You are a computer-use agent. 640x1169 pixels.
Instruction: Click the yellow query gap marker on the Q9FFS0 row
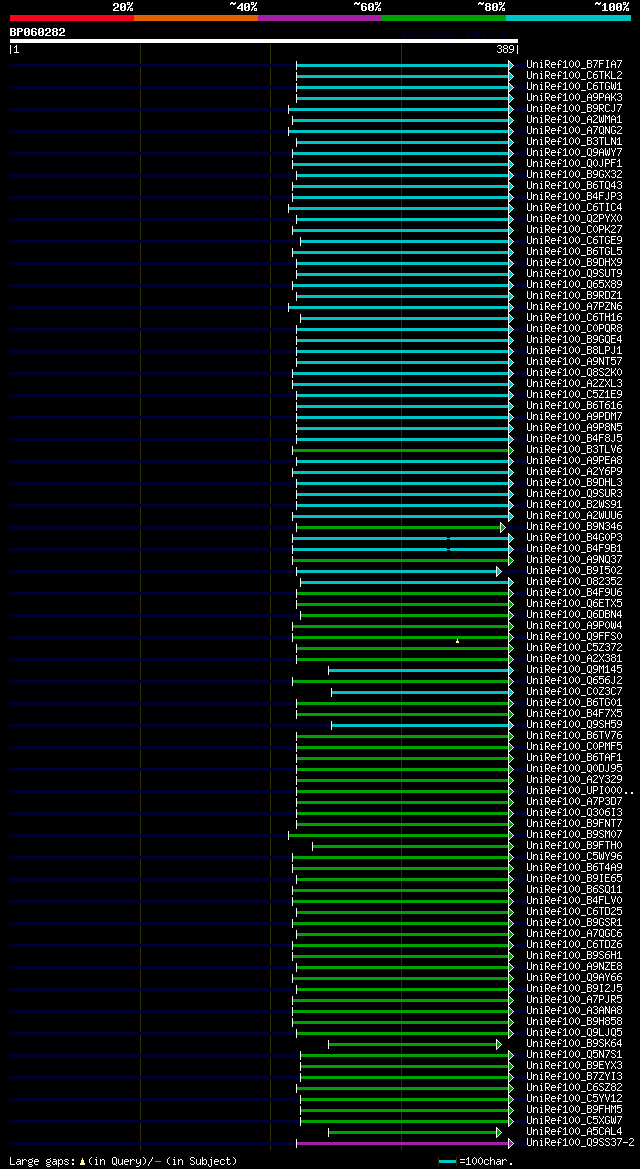(x=457, y=640)
